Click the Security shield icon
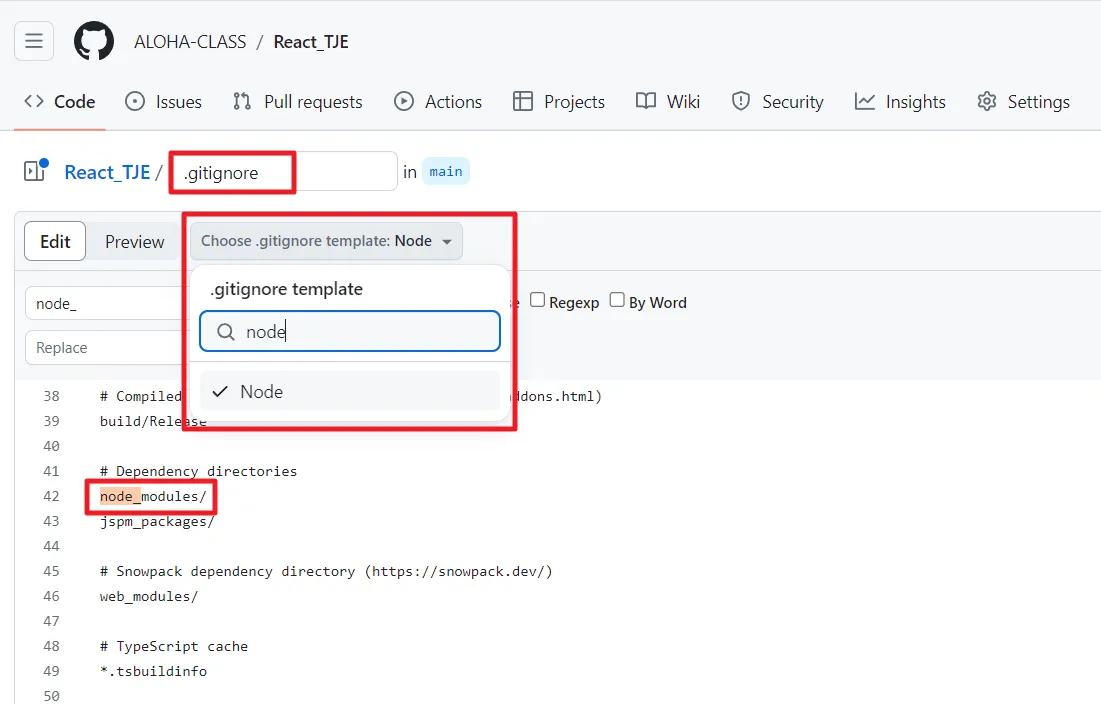This screenshot has width=1101, height=704. [x=741, y=101]
